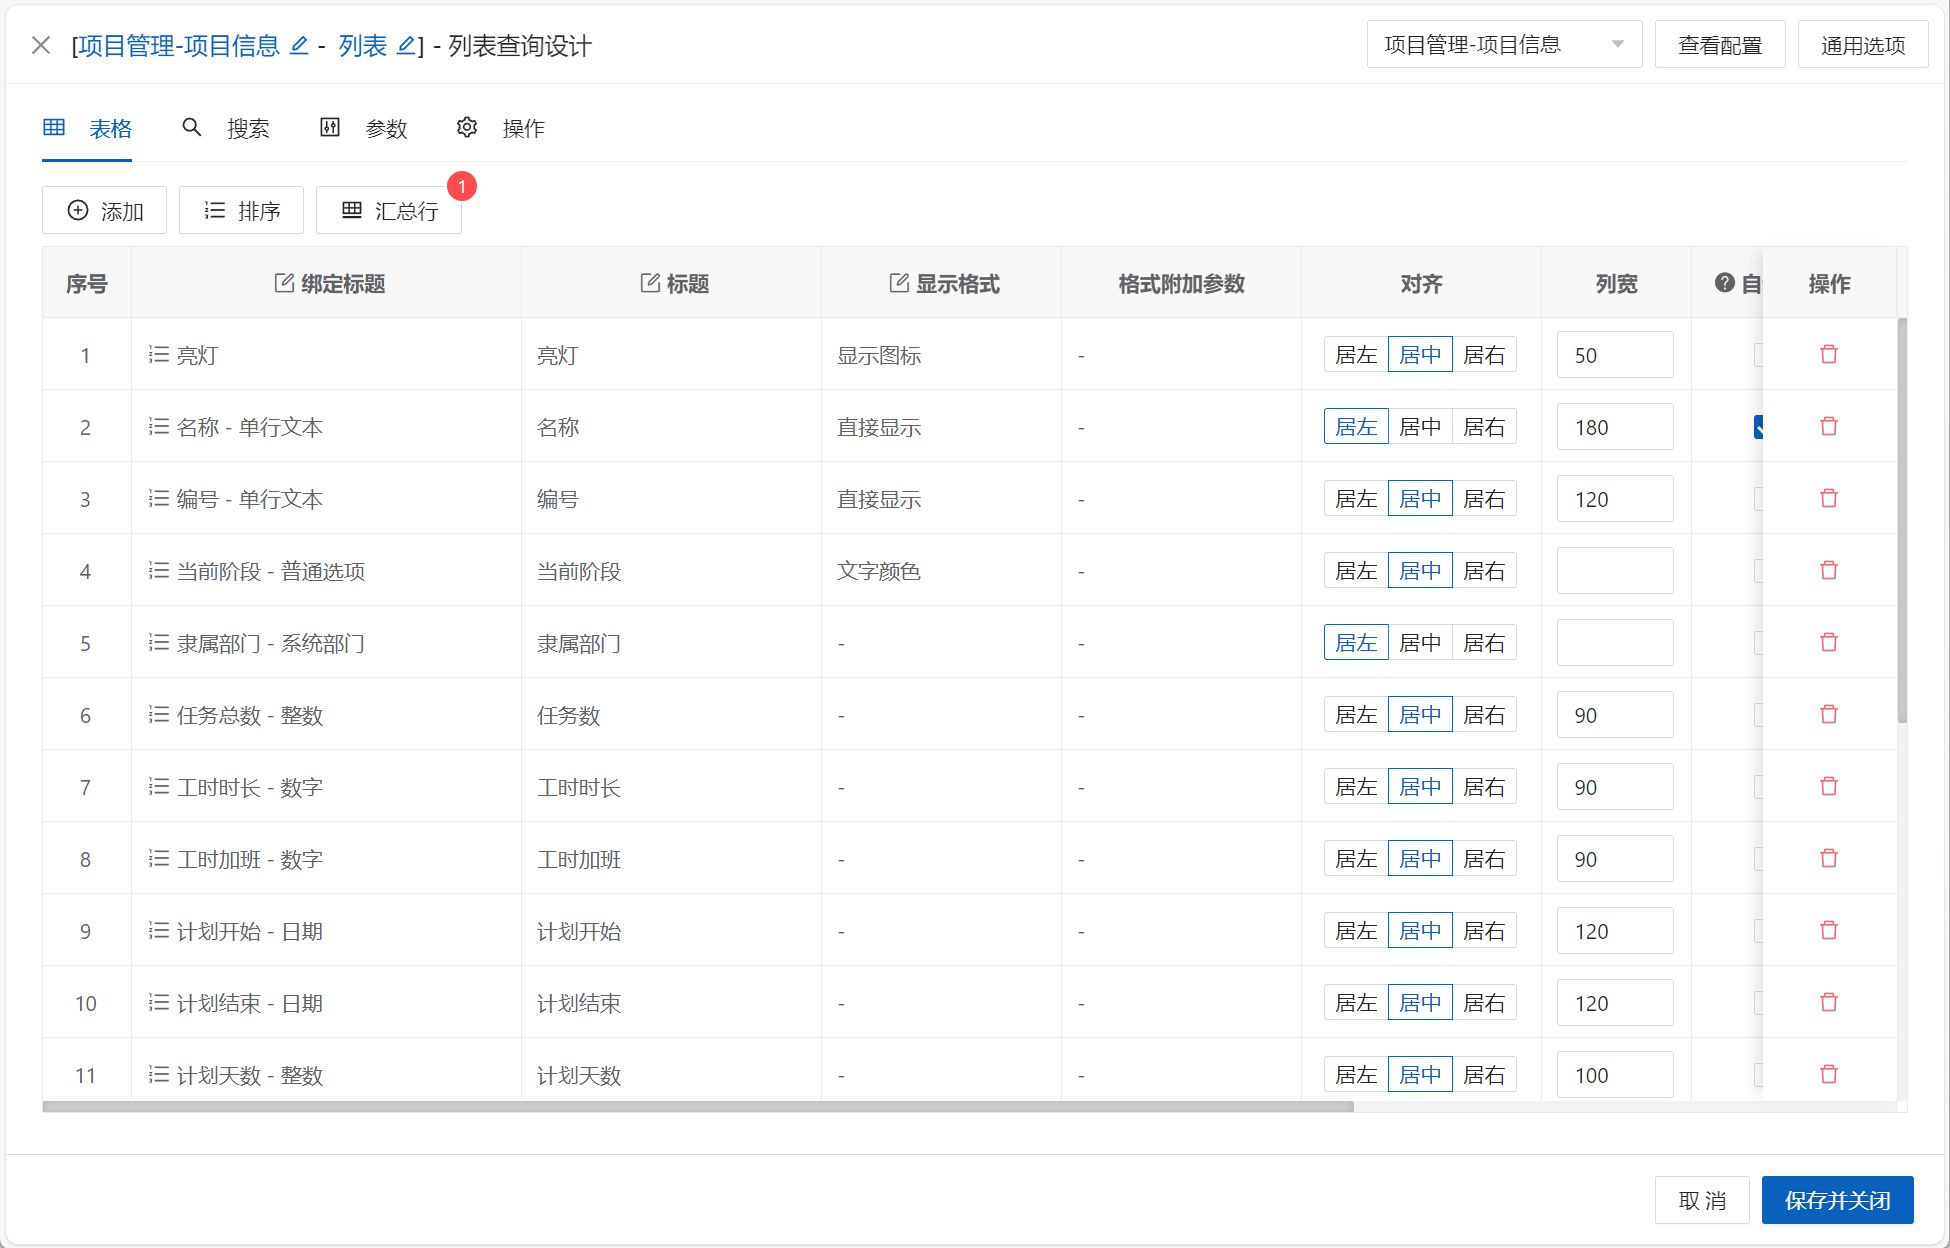
Task: Open the 列表 title link
Action: tap(362, 46)
